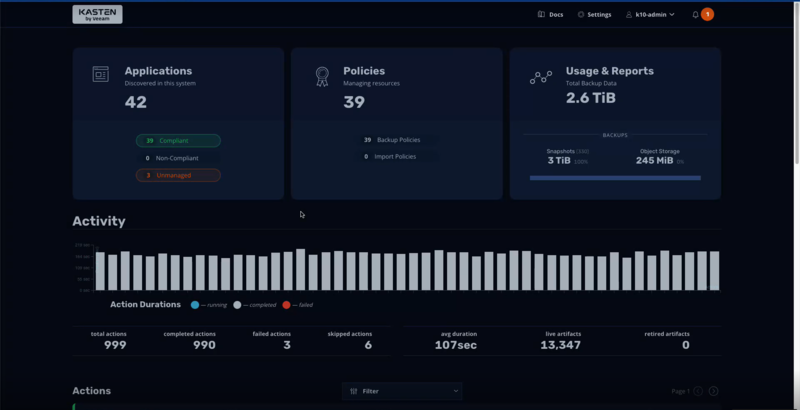800x410 pixels.
Task: Open the Docs book icon
Action: point(541,15)
